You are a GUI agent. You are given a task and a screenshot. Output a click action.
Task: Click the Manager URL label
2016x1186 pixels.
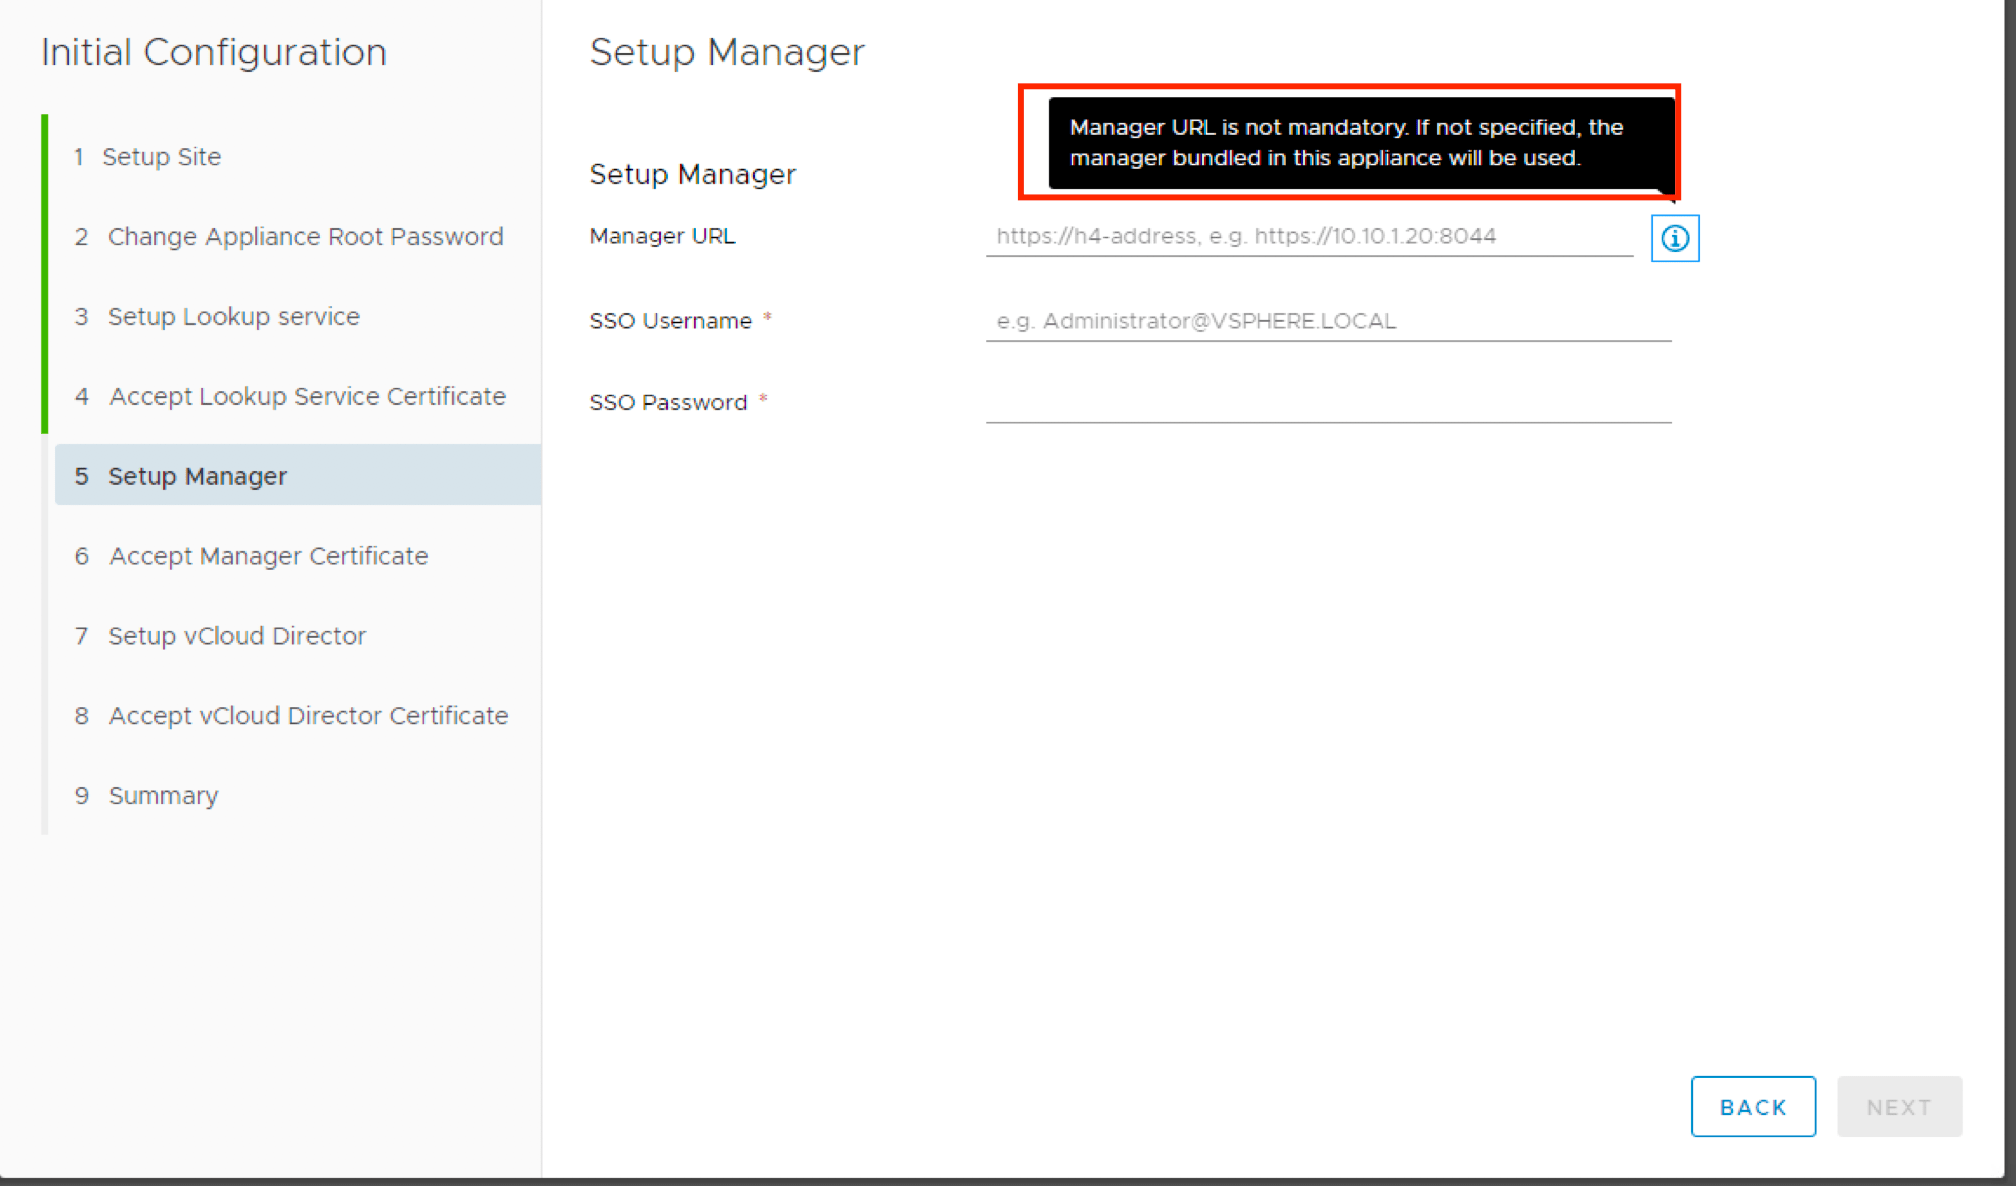(x=662, y=237)
